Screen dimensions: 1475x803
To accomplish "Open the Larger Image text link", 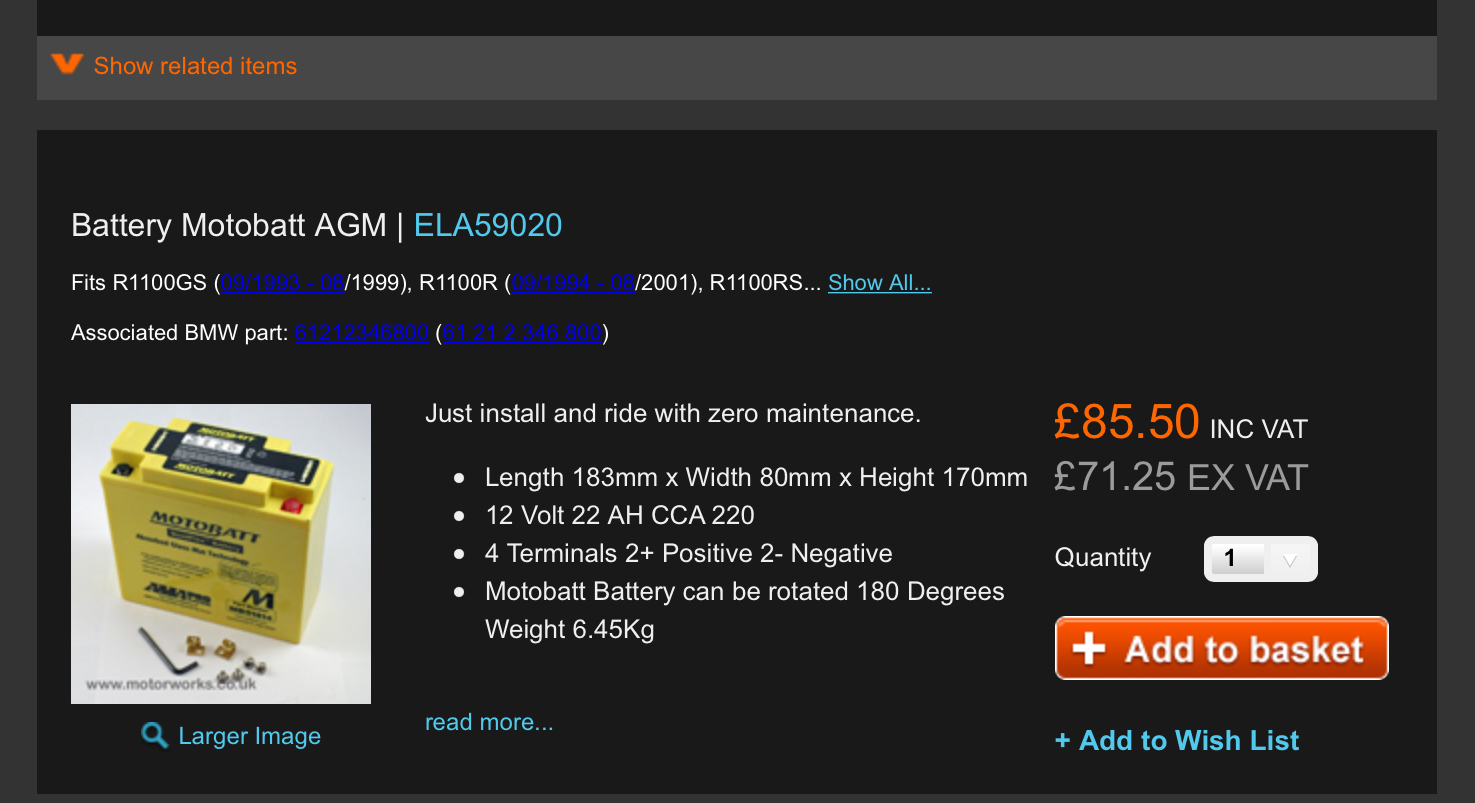I will pos(249,737).
